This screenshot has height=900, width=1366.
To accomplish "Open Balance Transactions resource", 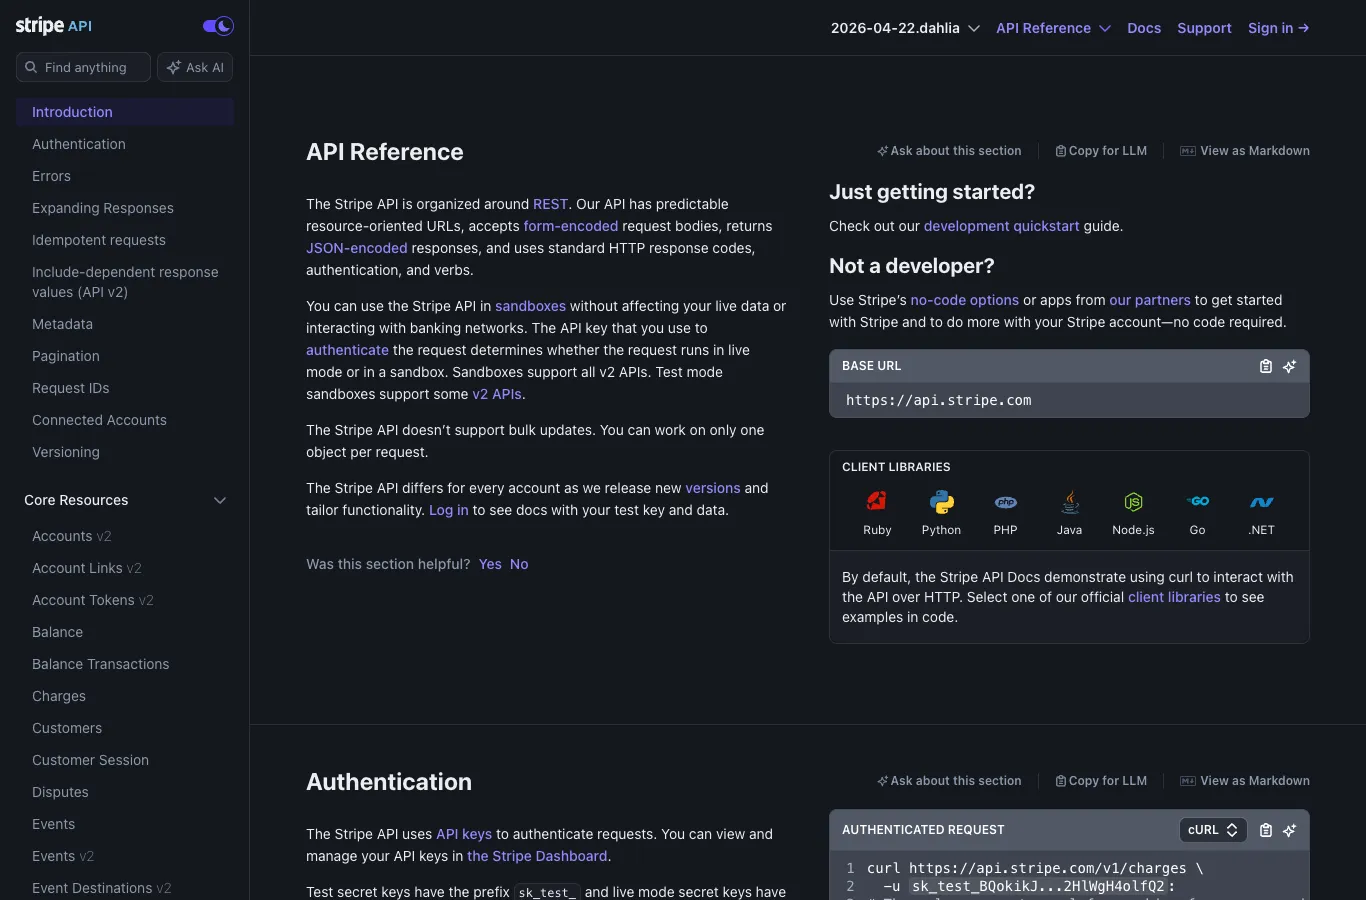I will (100, 664).
